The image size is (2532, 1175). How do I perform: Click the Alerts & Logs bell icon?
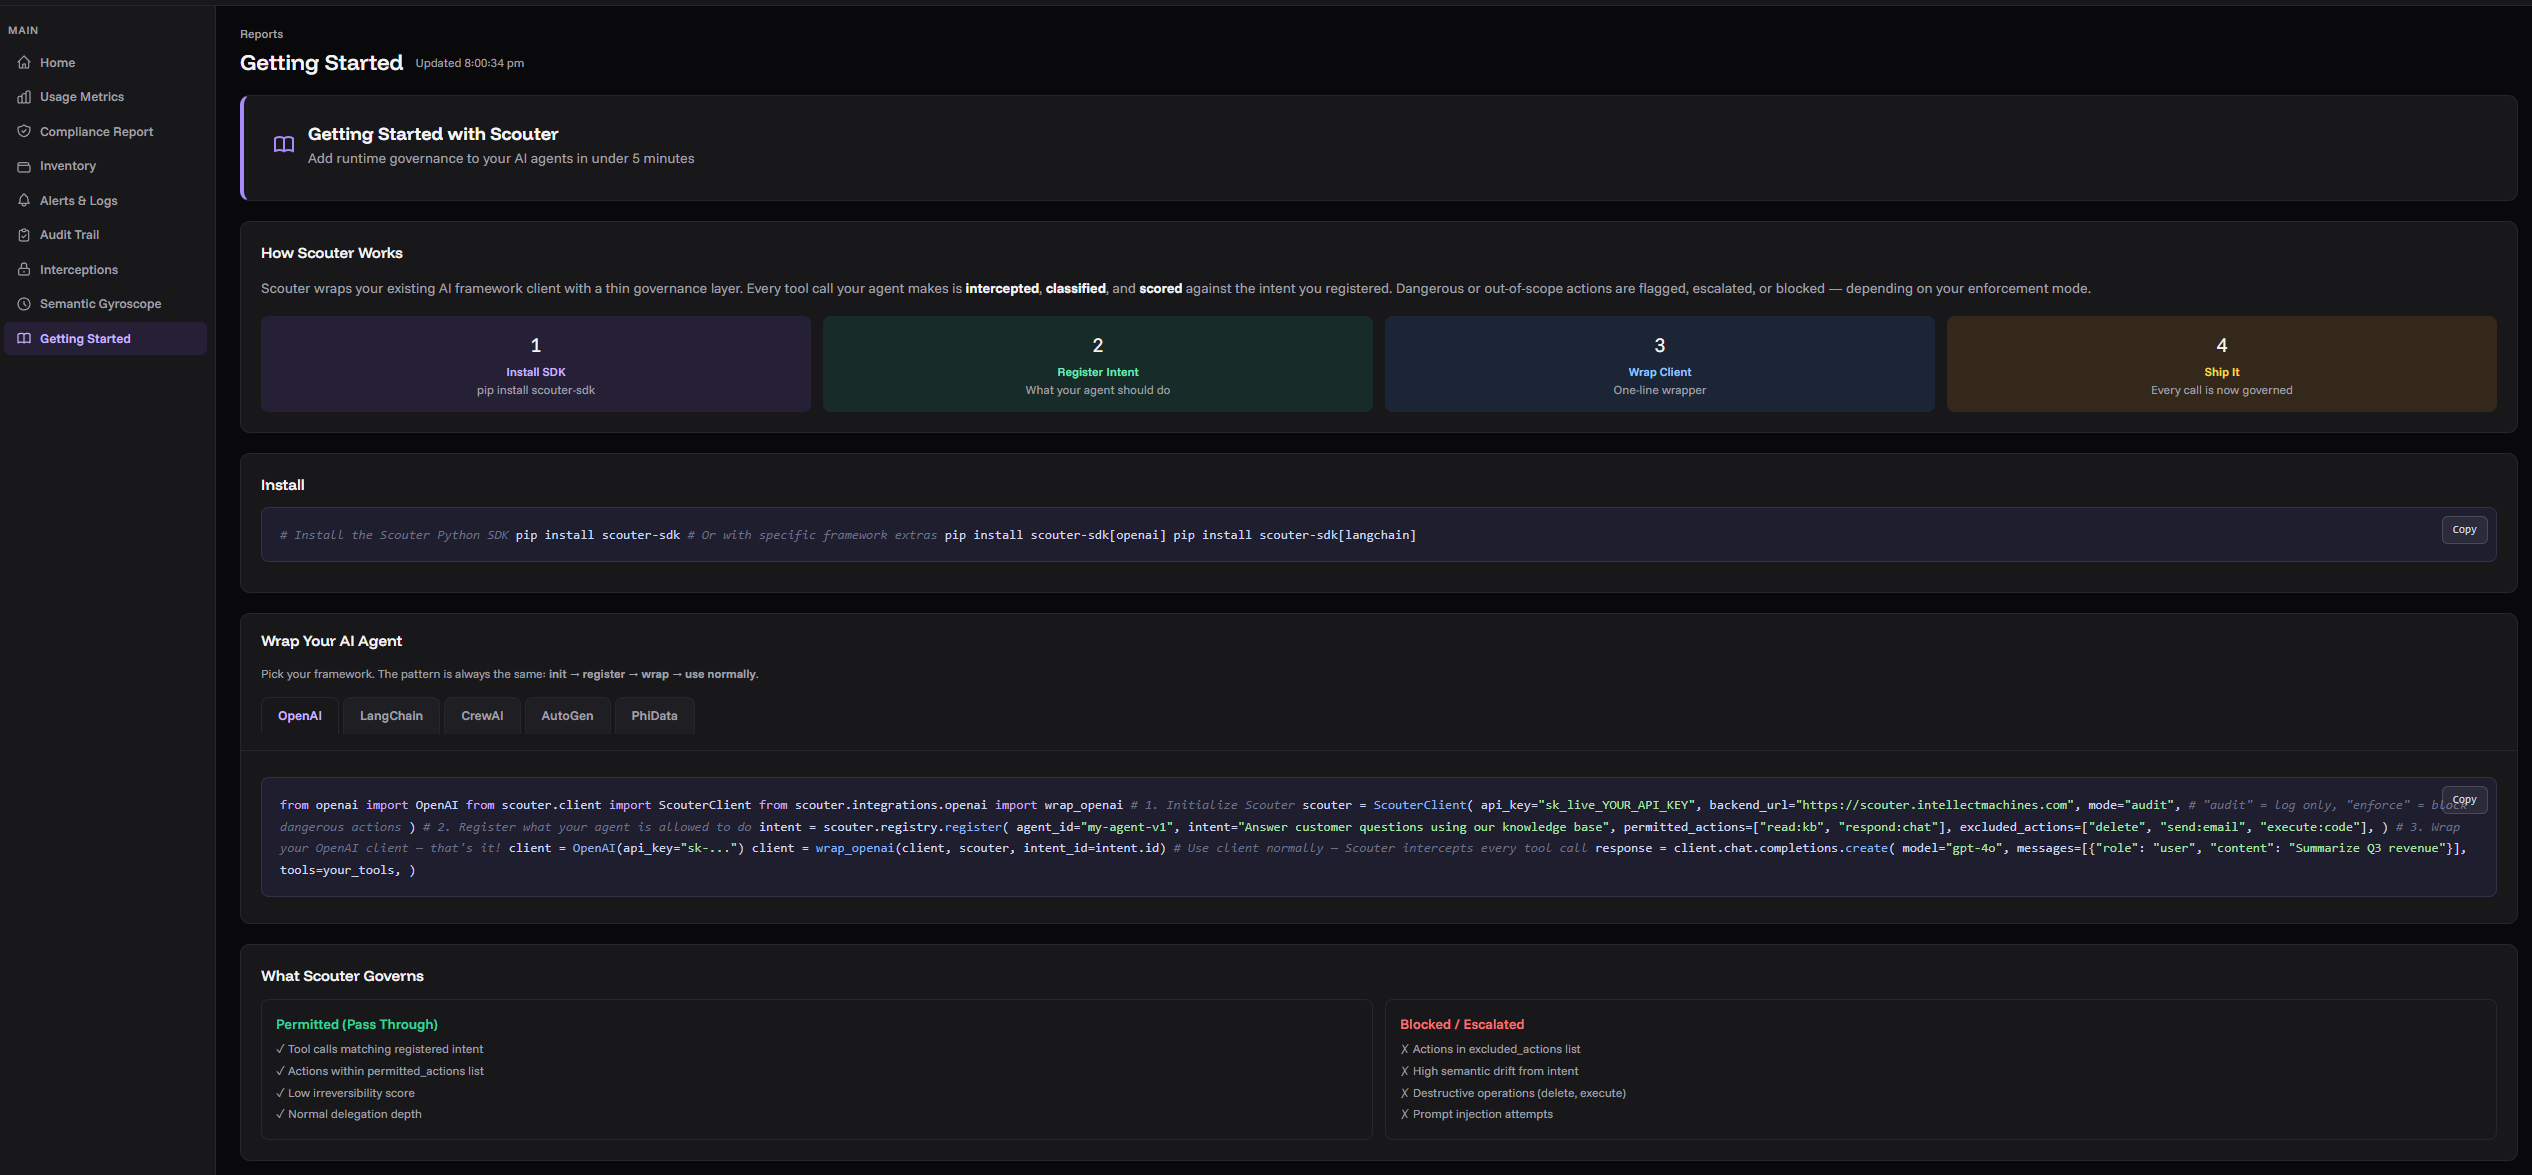pos(24,201)
